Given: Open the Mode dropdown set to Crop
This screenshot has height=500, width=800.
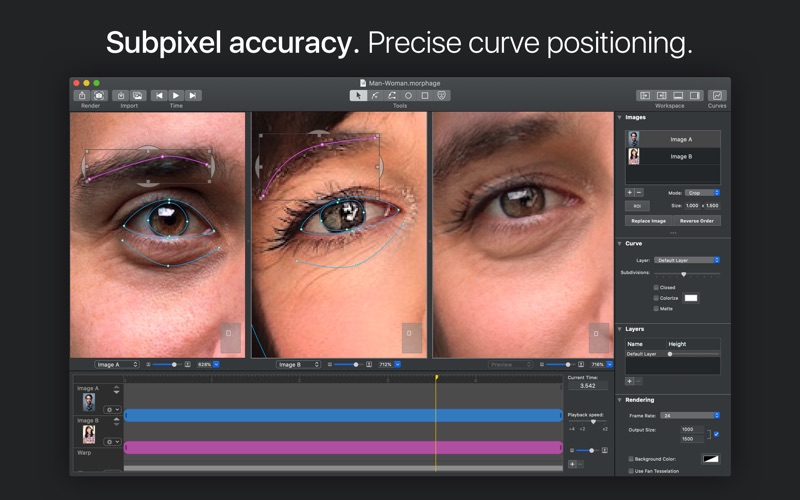Looking at the screenshot, I should click(x=703, y=192).
